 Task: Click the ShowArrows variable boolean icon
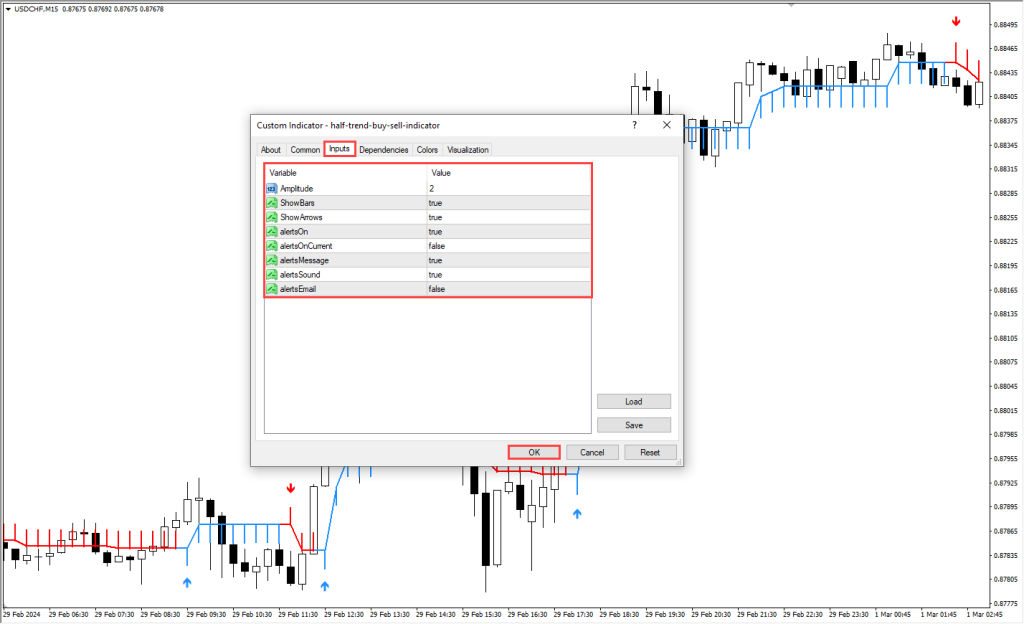pyautogui.click(x=272, y=217)
